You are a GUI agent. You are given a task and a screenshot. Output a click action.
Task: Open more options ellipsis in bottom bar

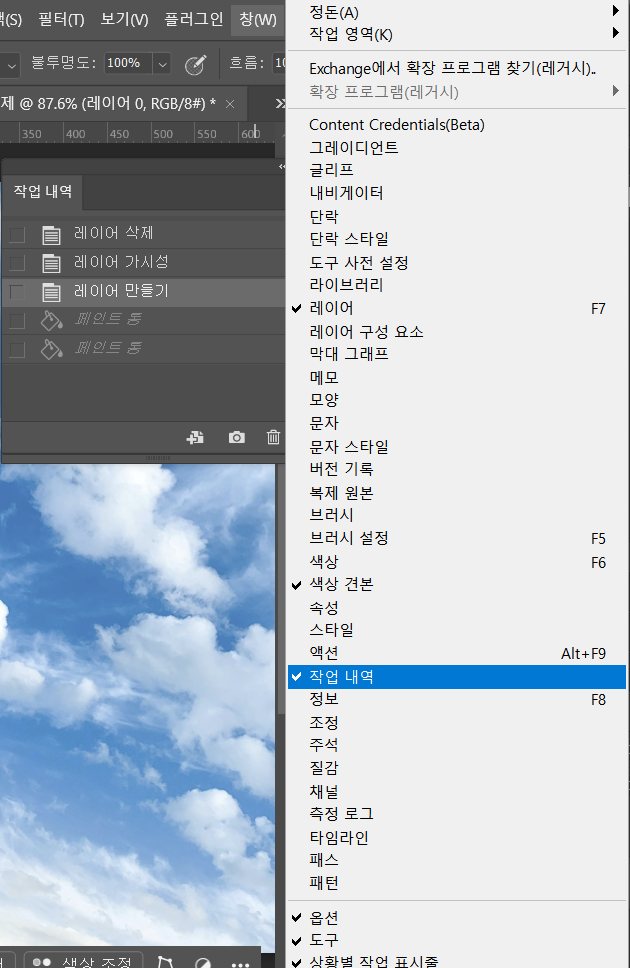click(x=241, y=963)
